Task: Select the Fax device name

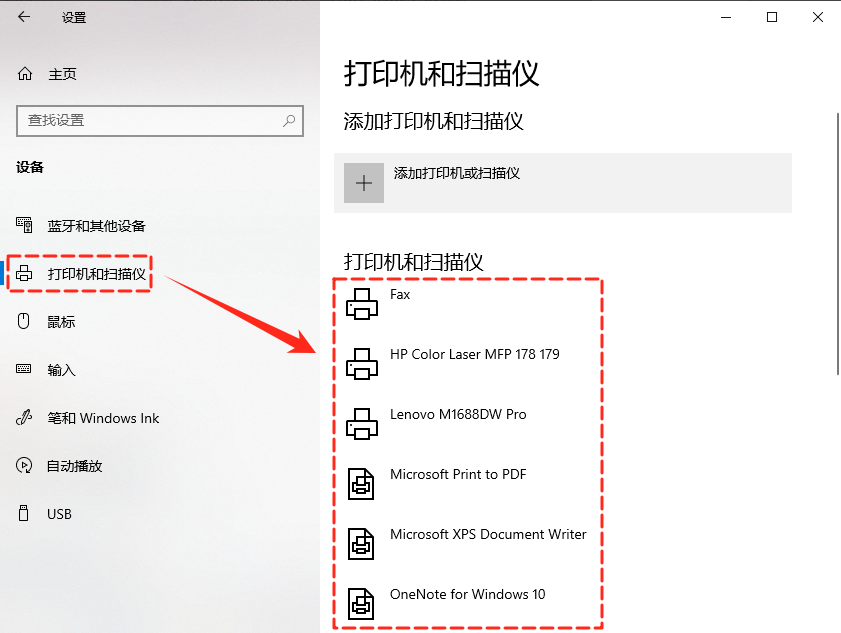Action: pyautogui.click(x=400, y=295)
